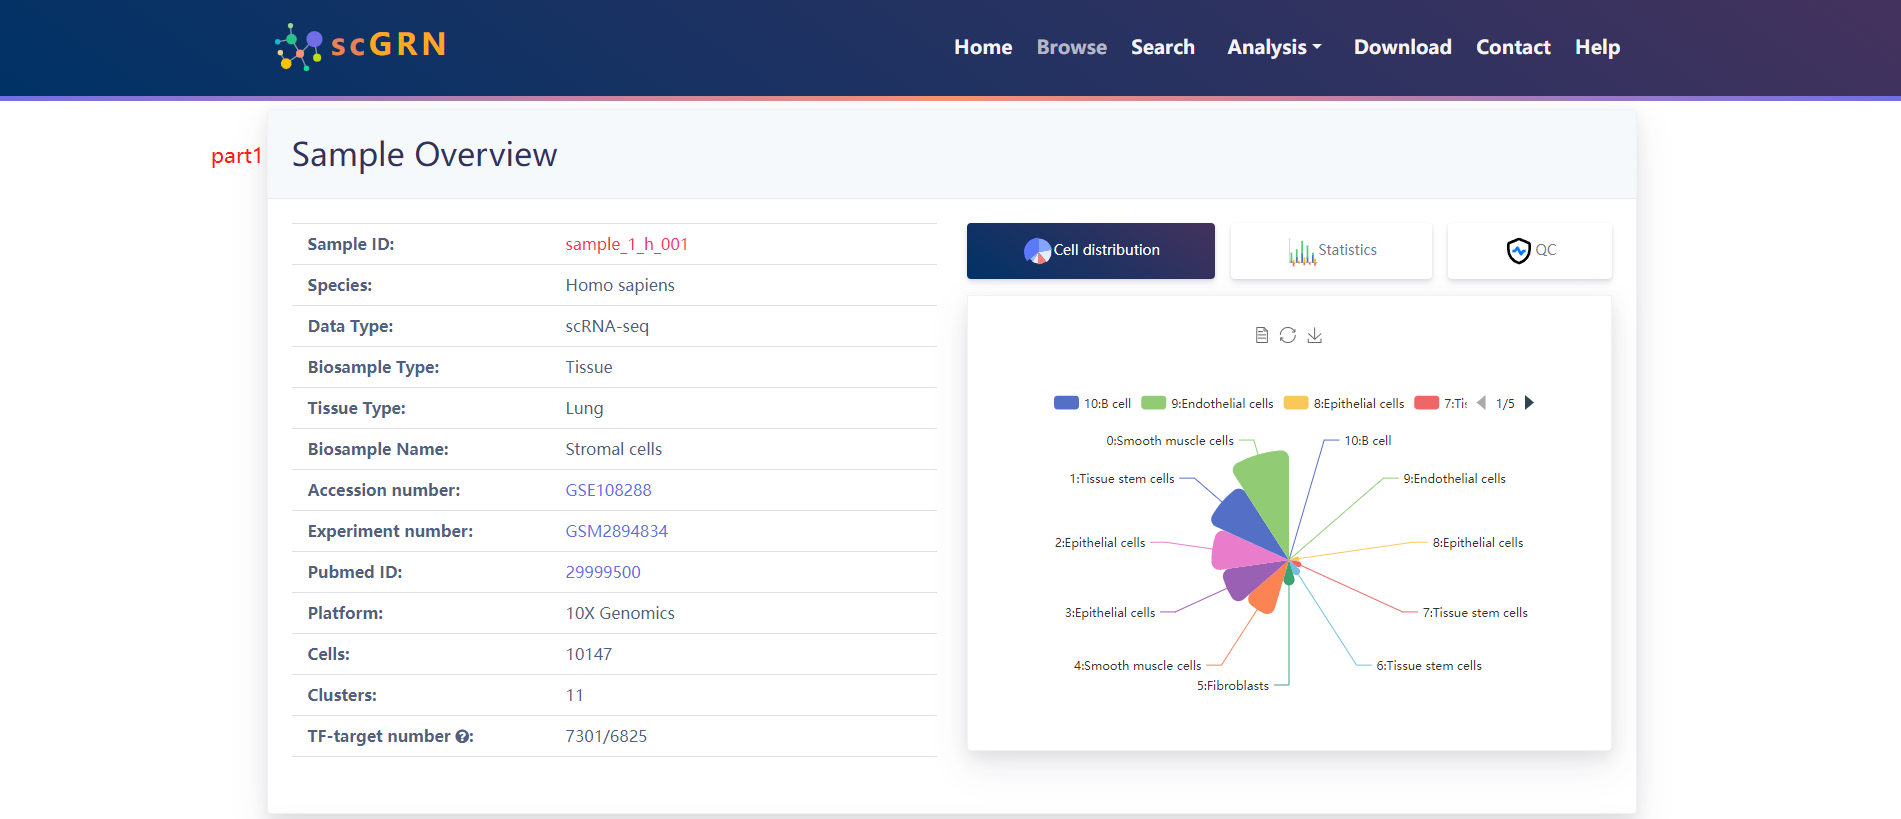
Task: Open the Help page
Action: [1597, 47]
